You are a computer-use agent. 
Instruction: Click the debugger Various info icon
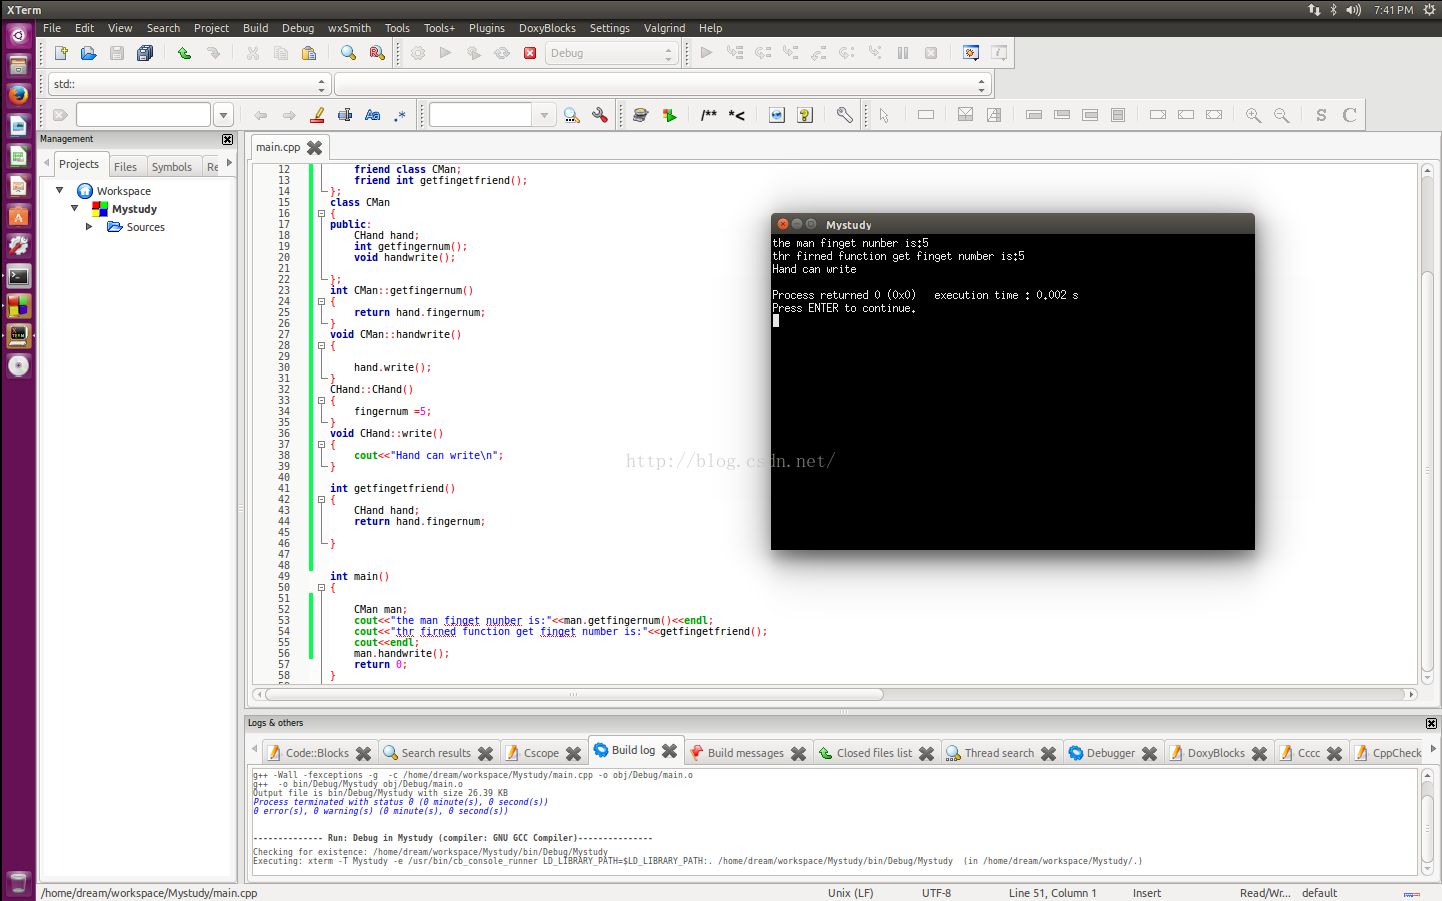(x=998, y=53)
